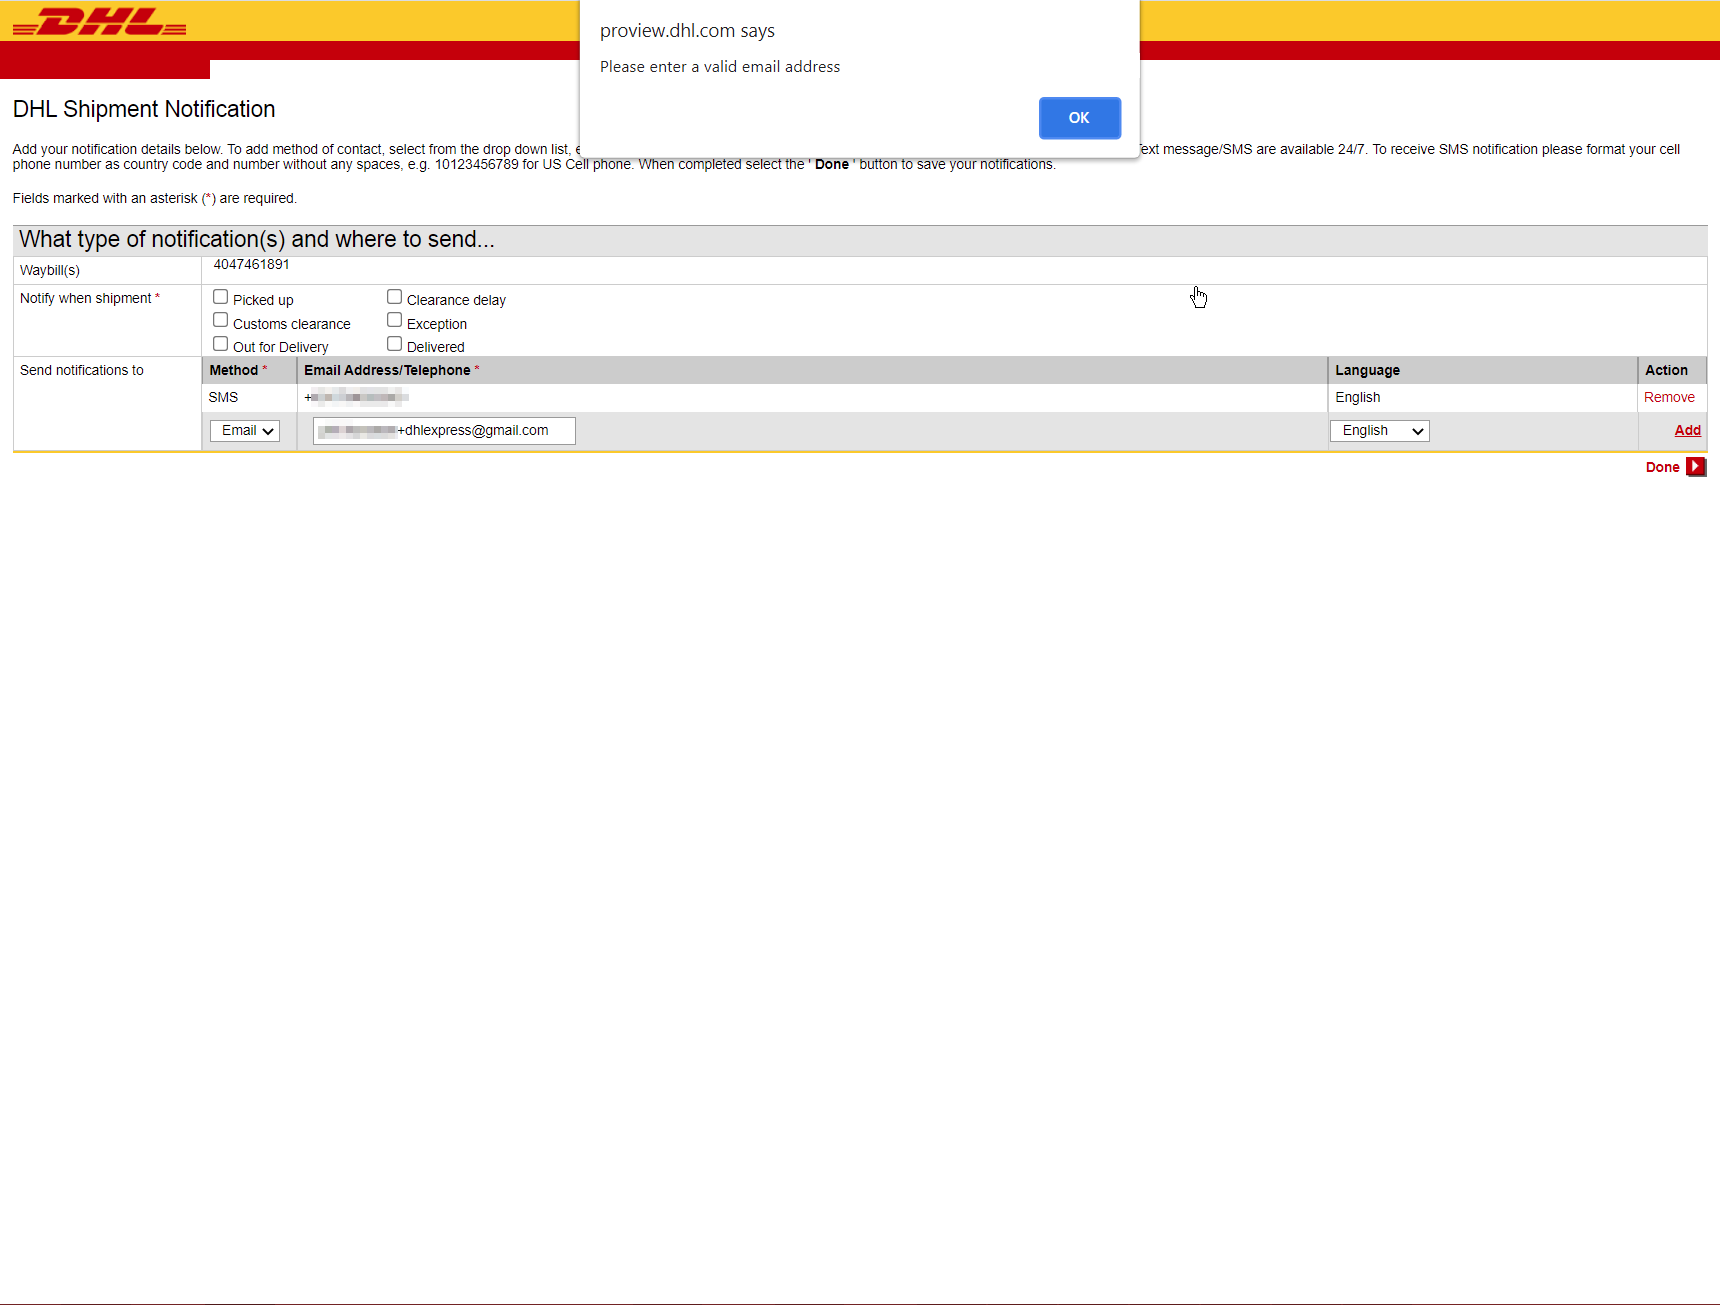Click the Method column header
1720x1305 pixels.
[234, 370]
